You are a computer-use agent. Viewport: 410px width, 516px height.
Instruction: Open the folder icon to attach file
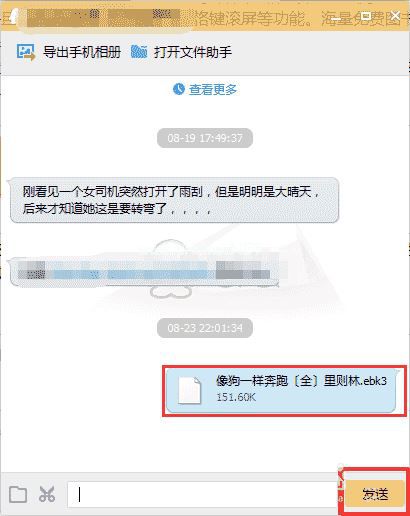tap(18, 494)
